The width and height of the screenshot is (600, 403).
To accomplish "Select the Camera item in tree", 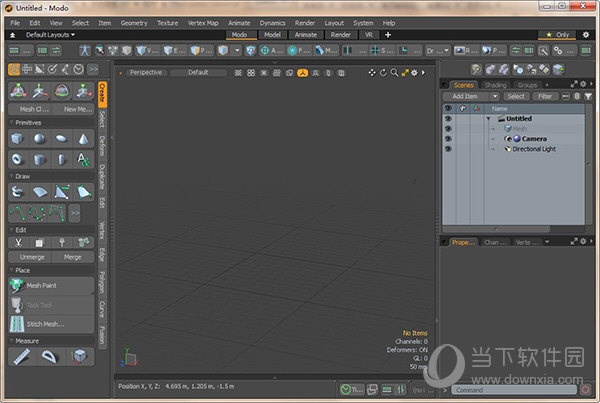I will coord(534,139).
